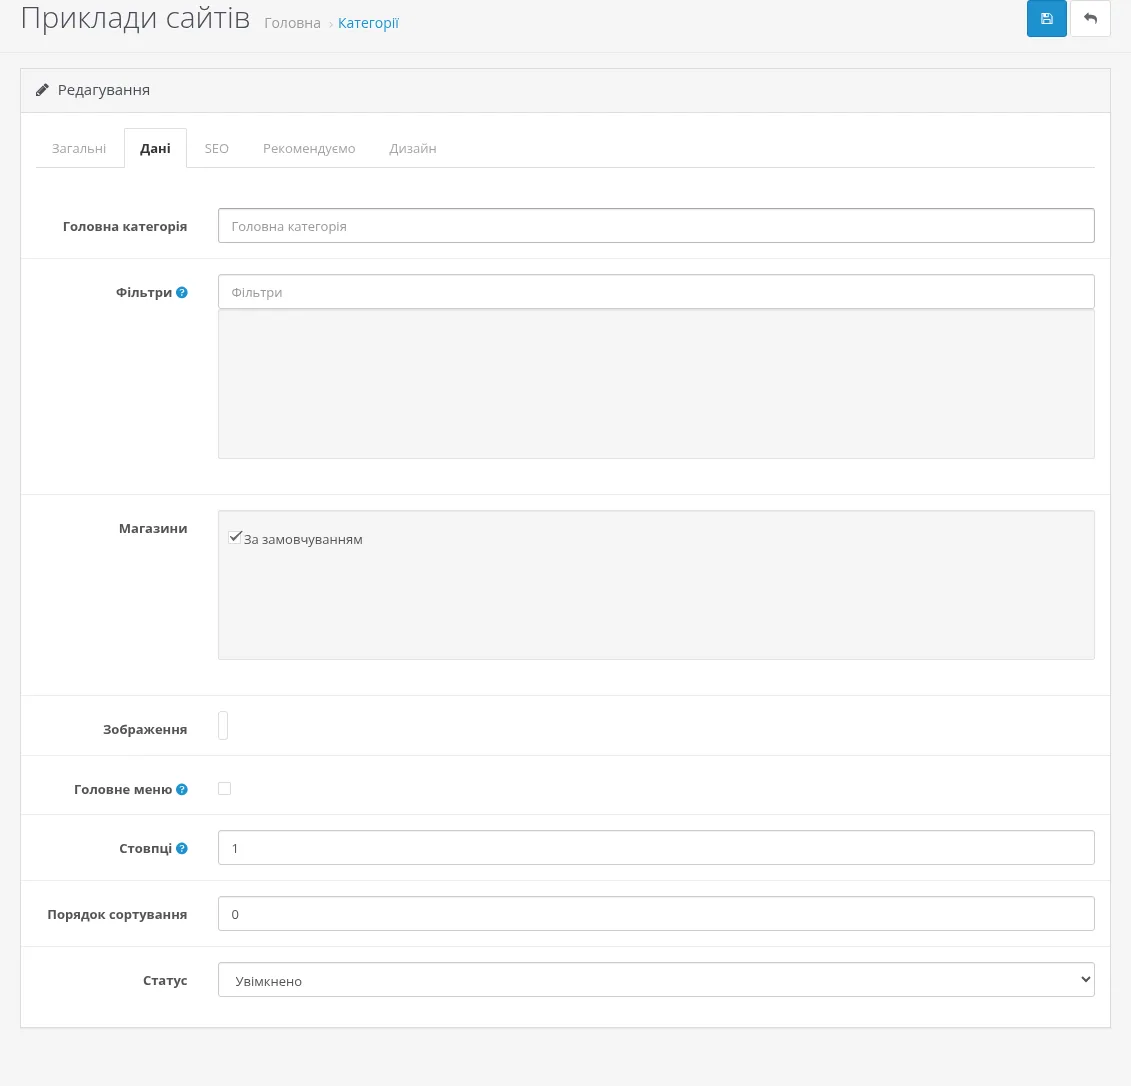Focus the Головна категорія input field

(x=656, y=226)
